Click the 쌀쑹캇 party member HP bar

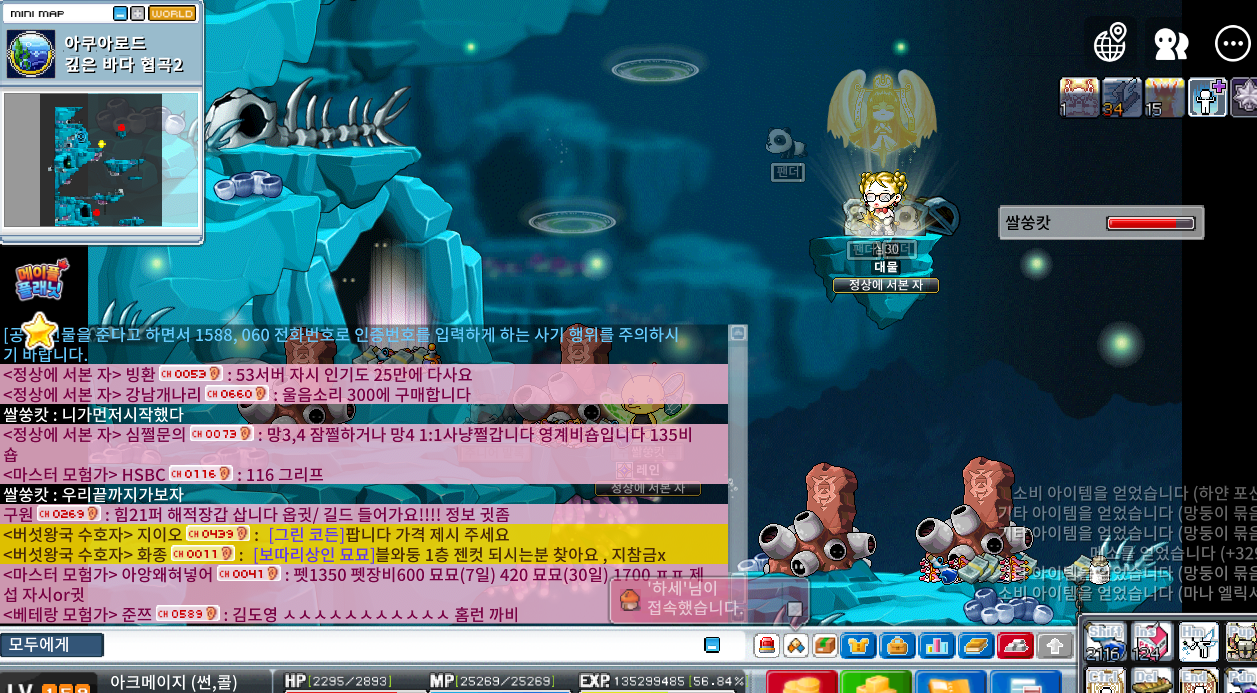pos(1150,223)
